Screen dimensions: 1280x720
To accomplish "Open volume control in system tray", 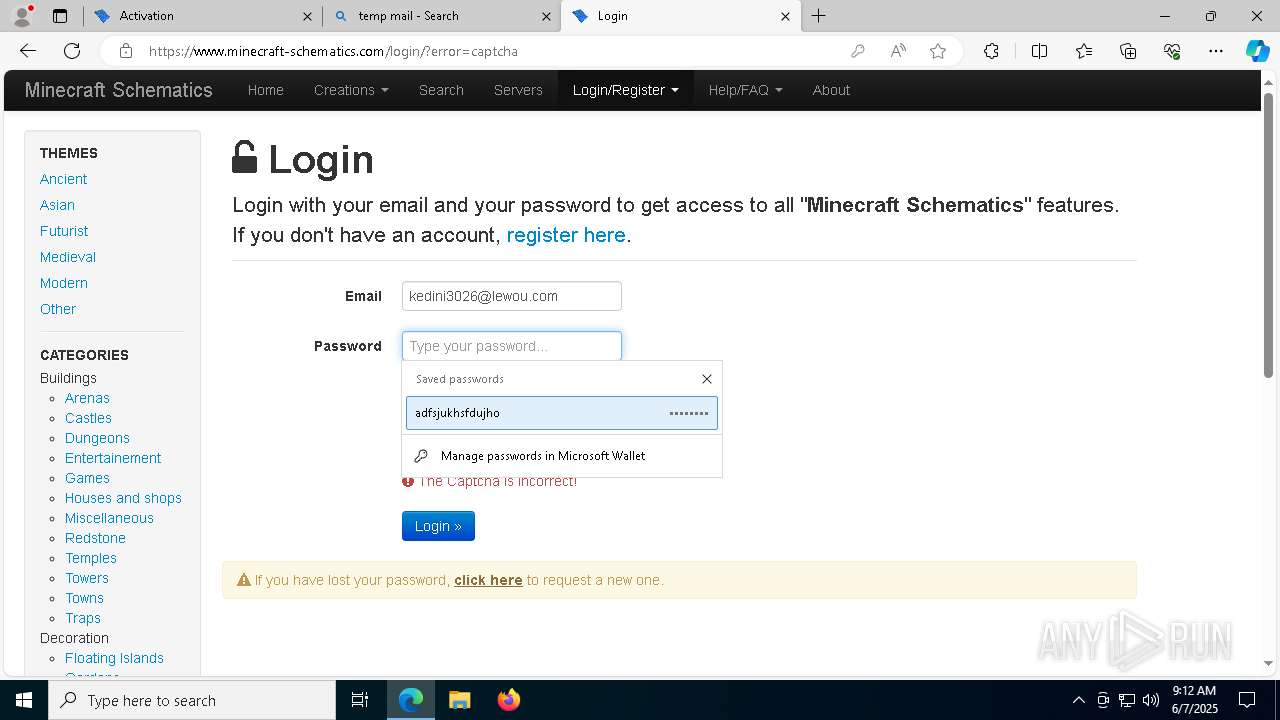I will coord(1151,700).
